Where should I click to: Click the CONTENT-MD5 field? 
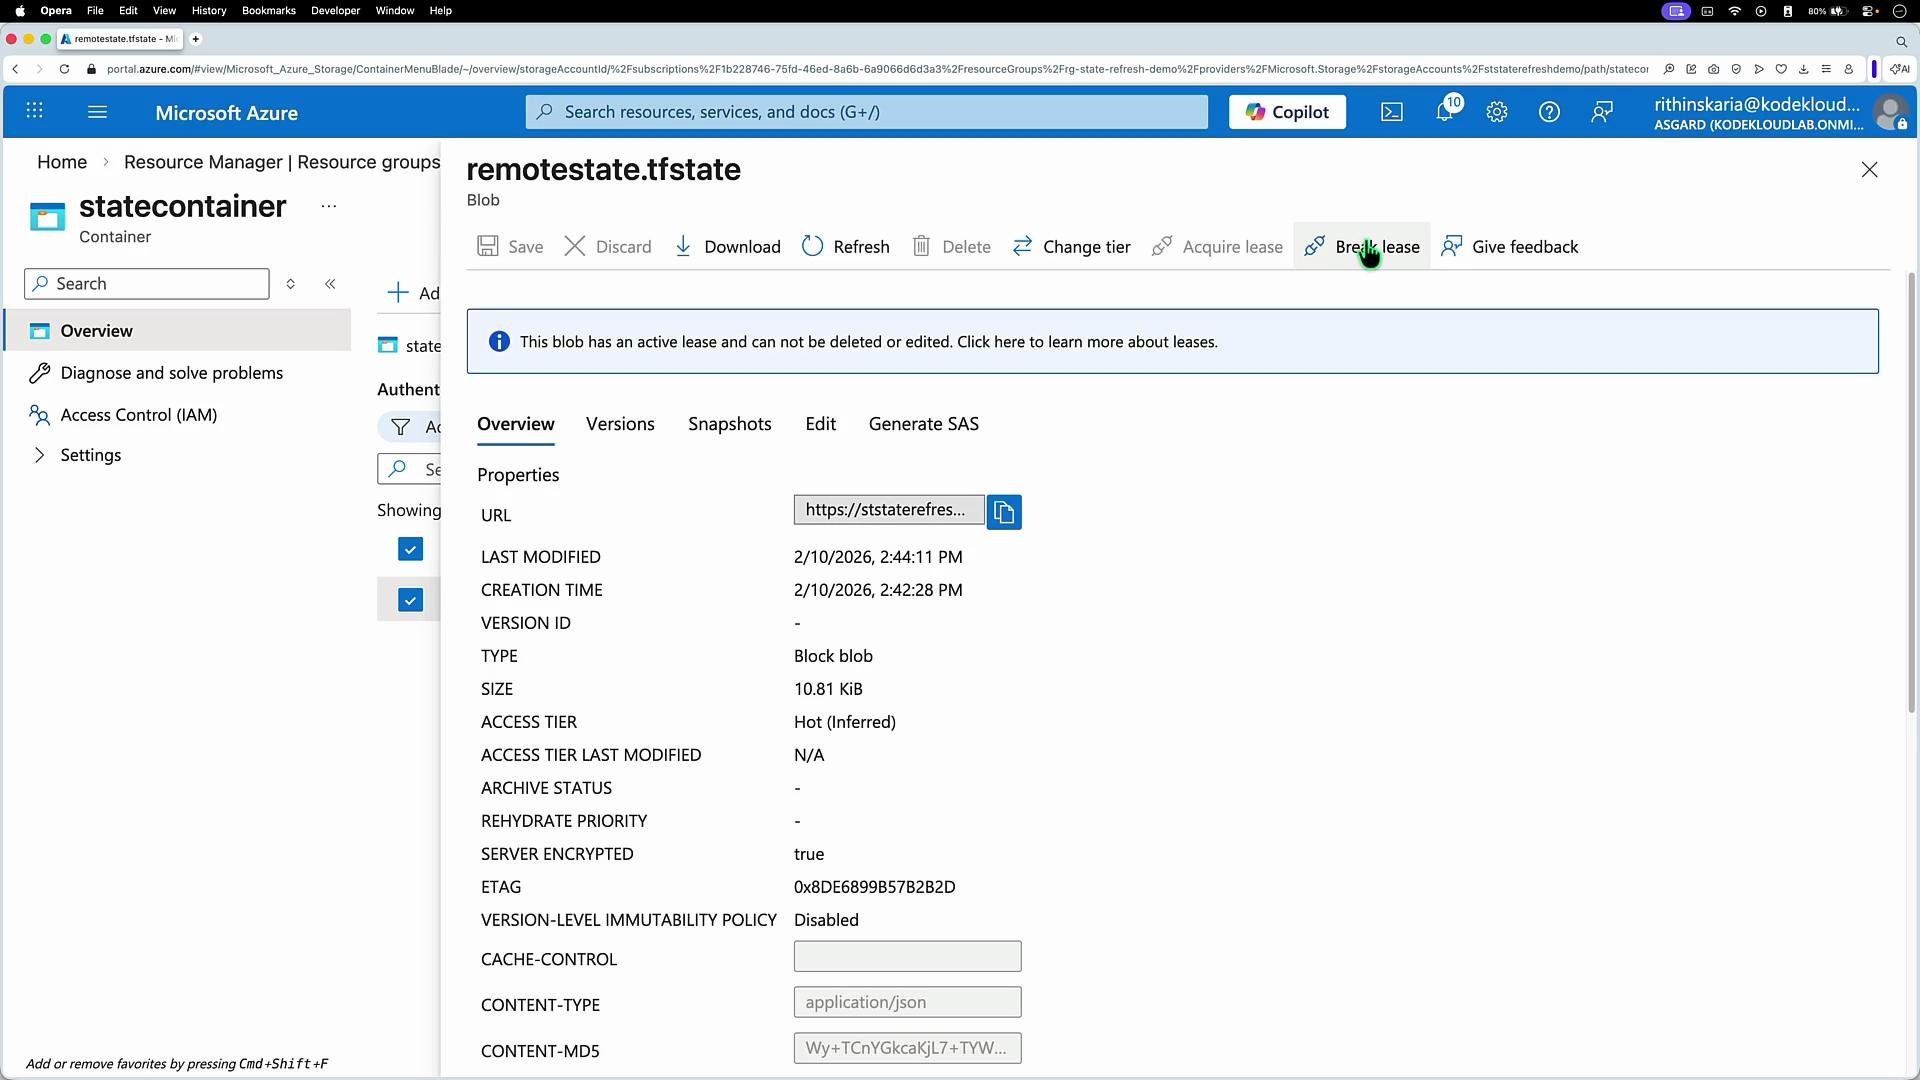pyautogui.click(x=907, y=1048)
